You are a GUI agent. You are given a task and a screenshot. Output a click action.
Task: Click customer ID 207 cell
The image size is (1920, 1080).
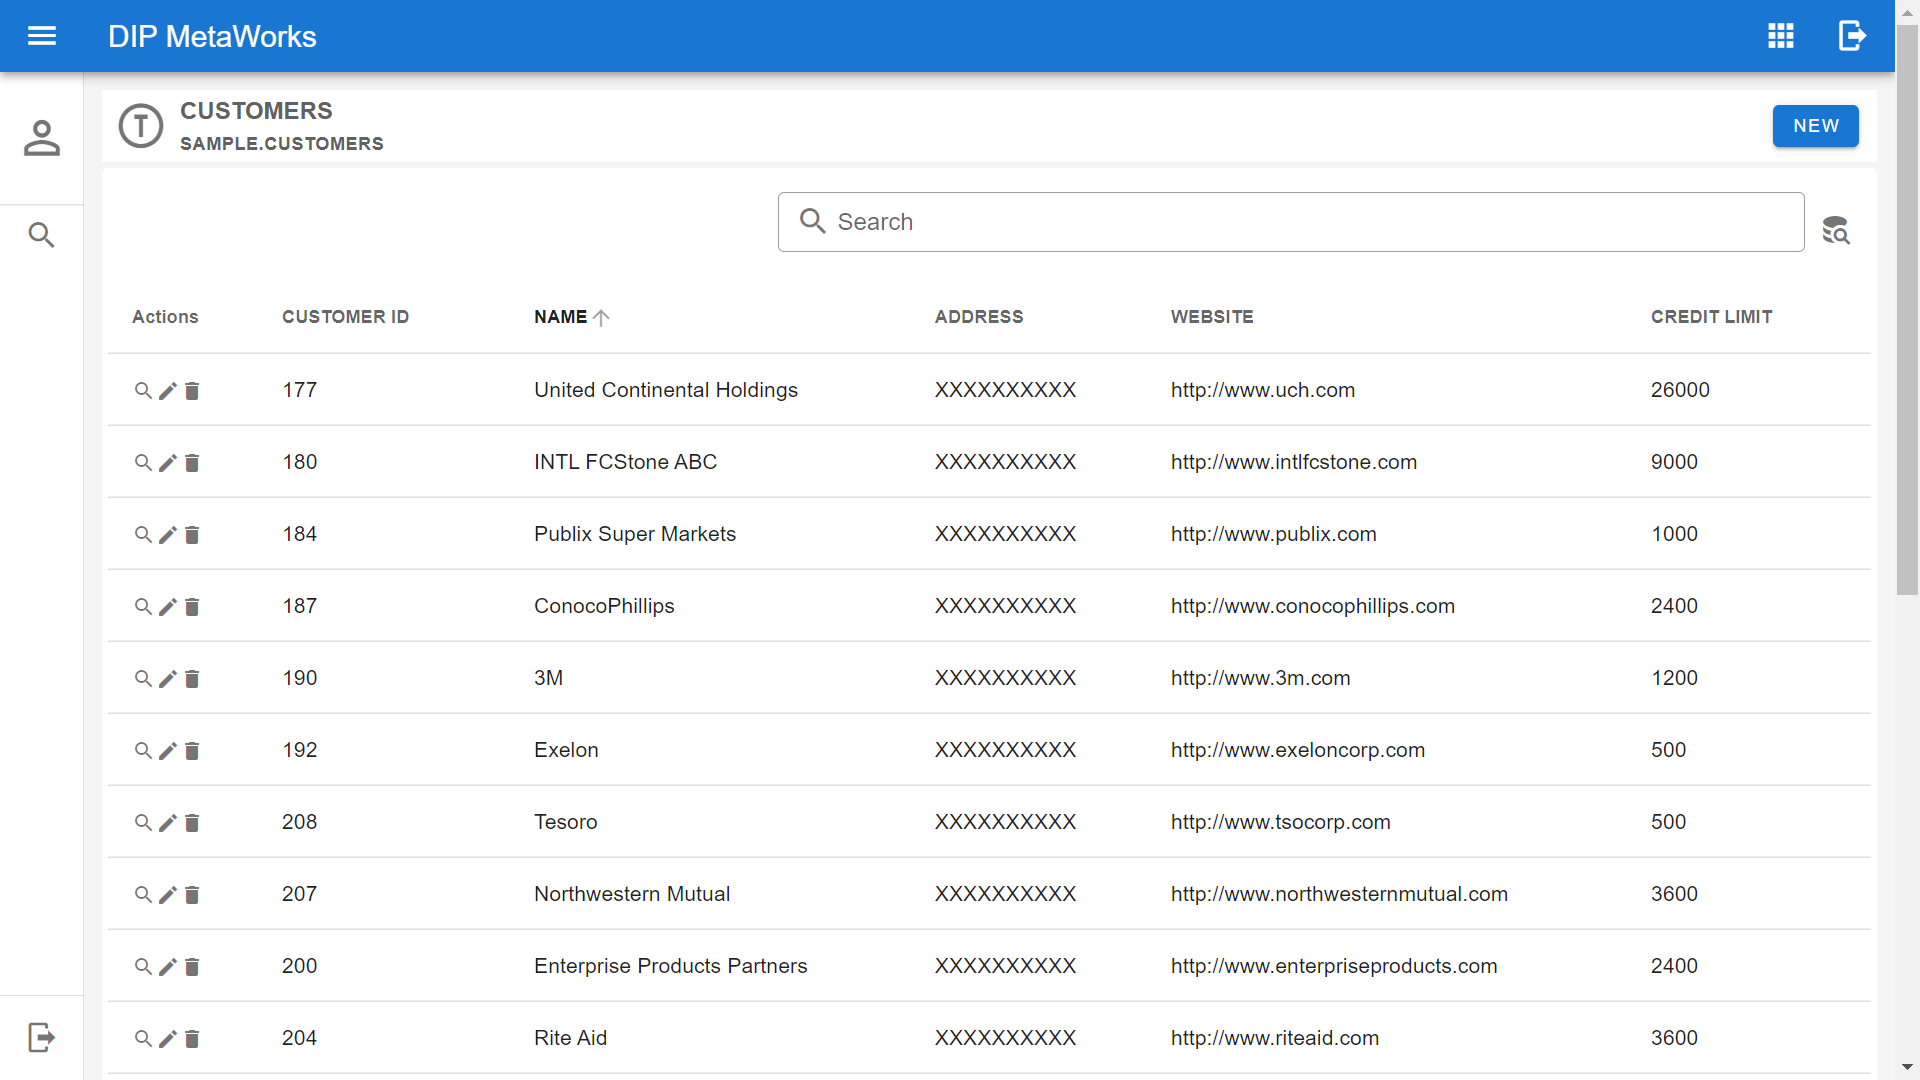[x=299, y=894]
